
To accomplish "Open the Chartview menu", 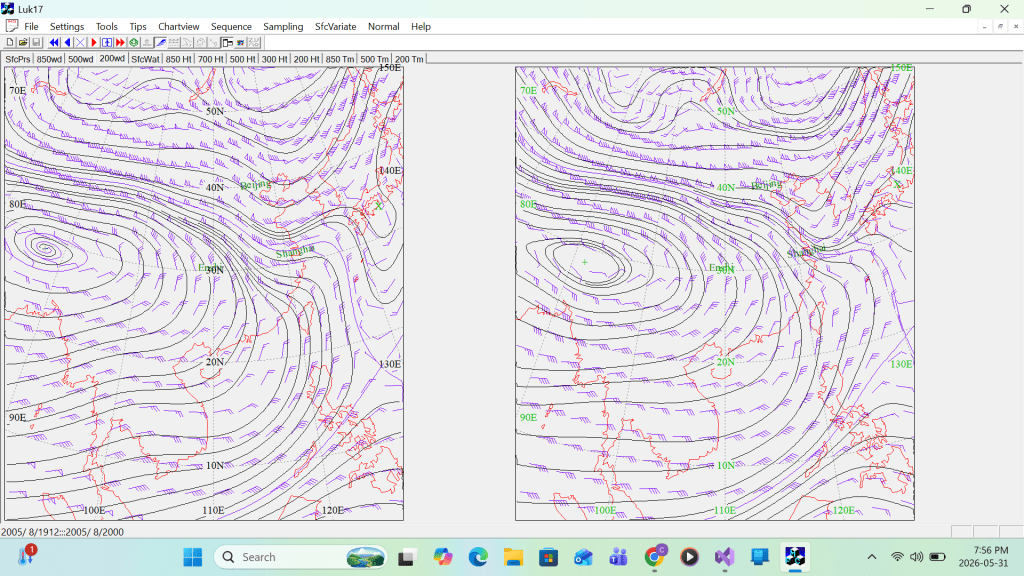I will coord(178,27).
